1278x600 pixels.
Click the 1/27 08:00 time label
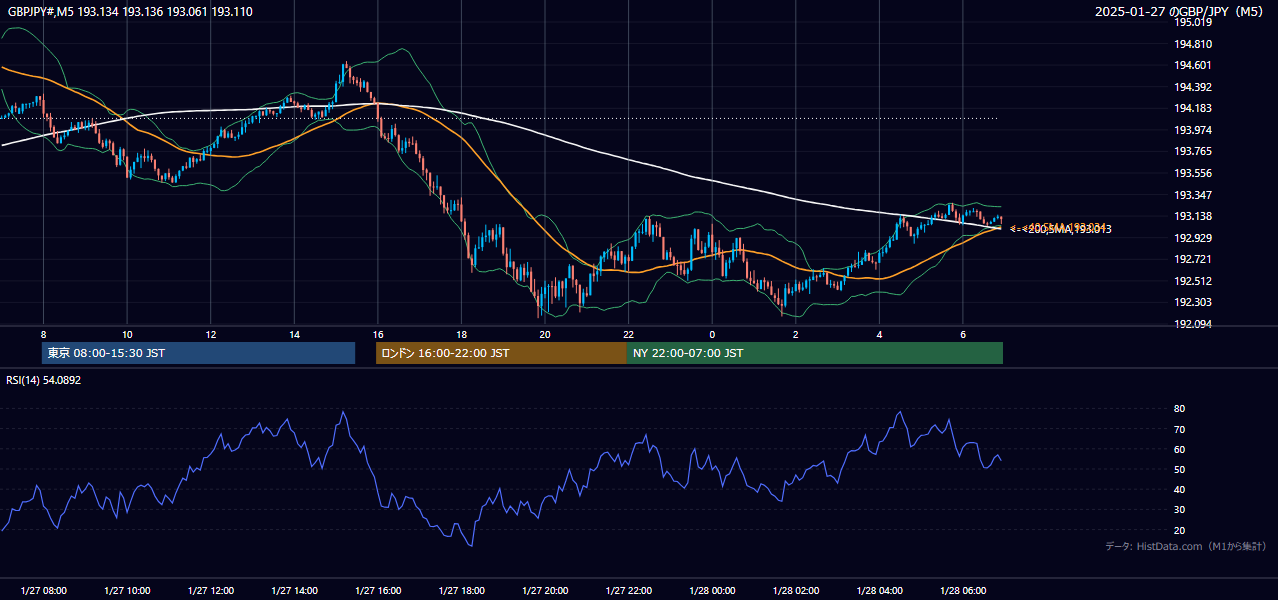pyautogui.click(x=43, y=591)
